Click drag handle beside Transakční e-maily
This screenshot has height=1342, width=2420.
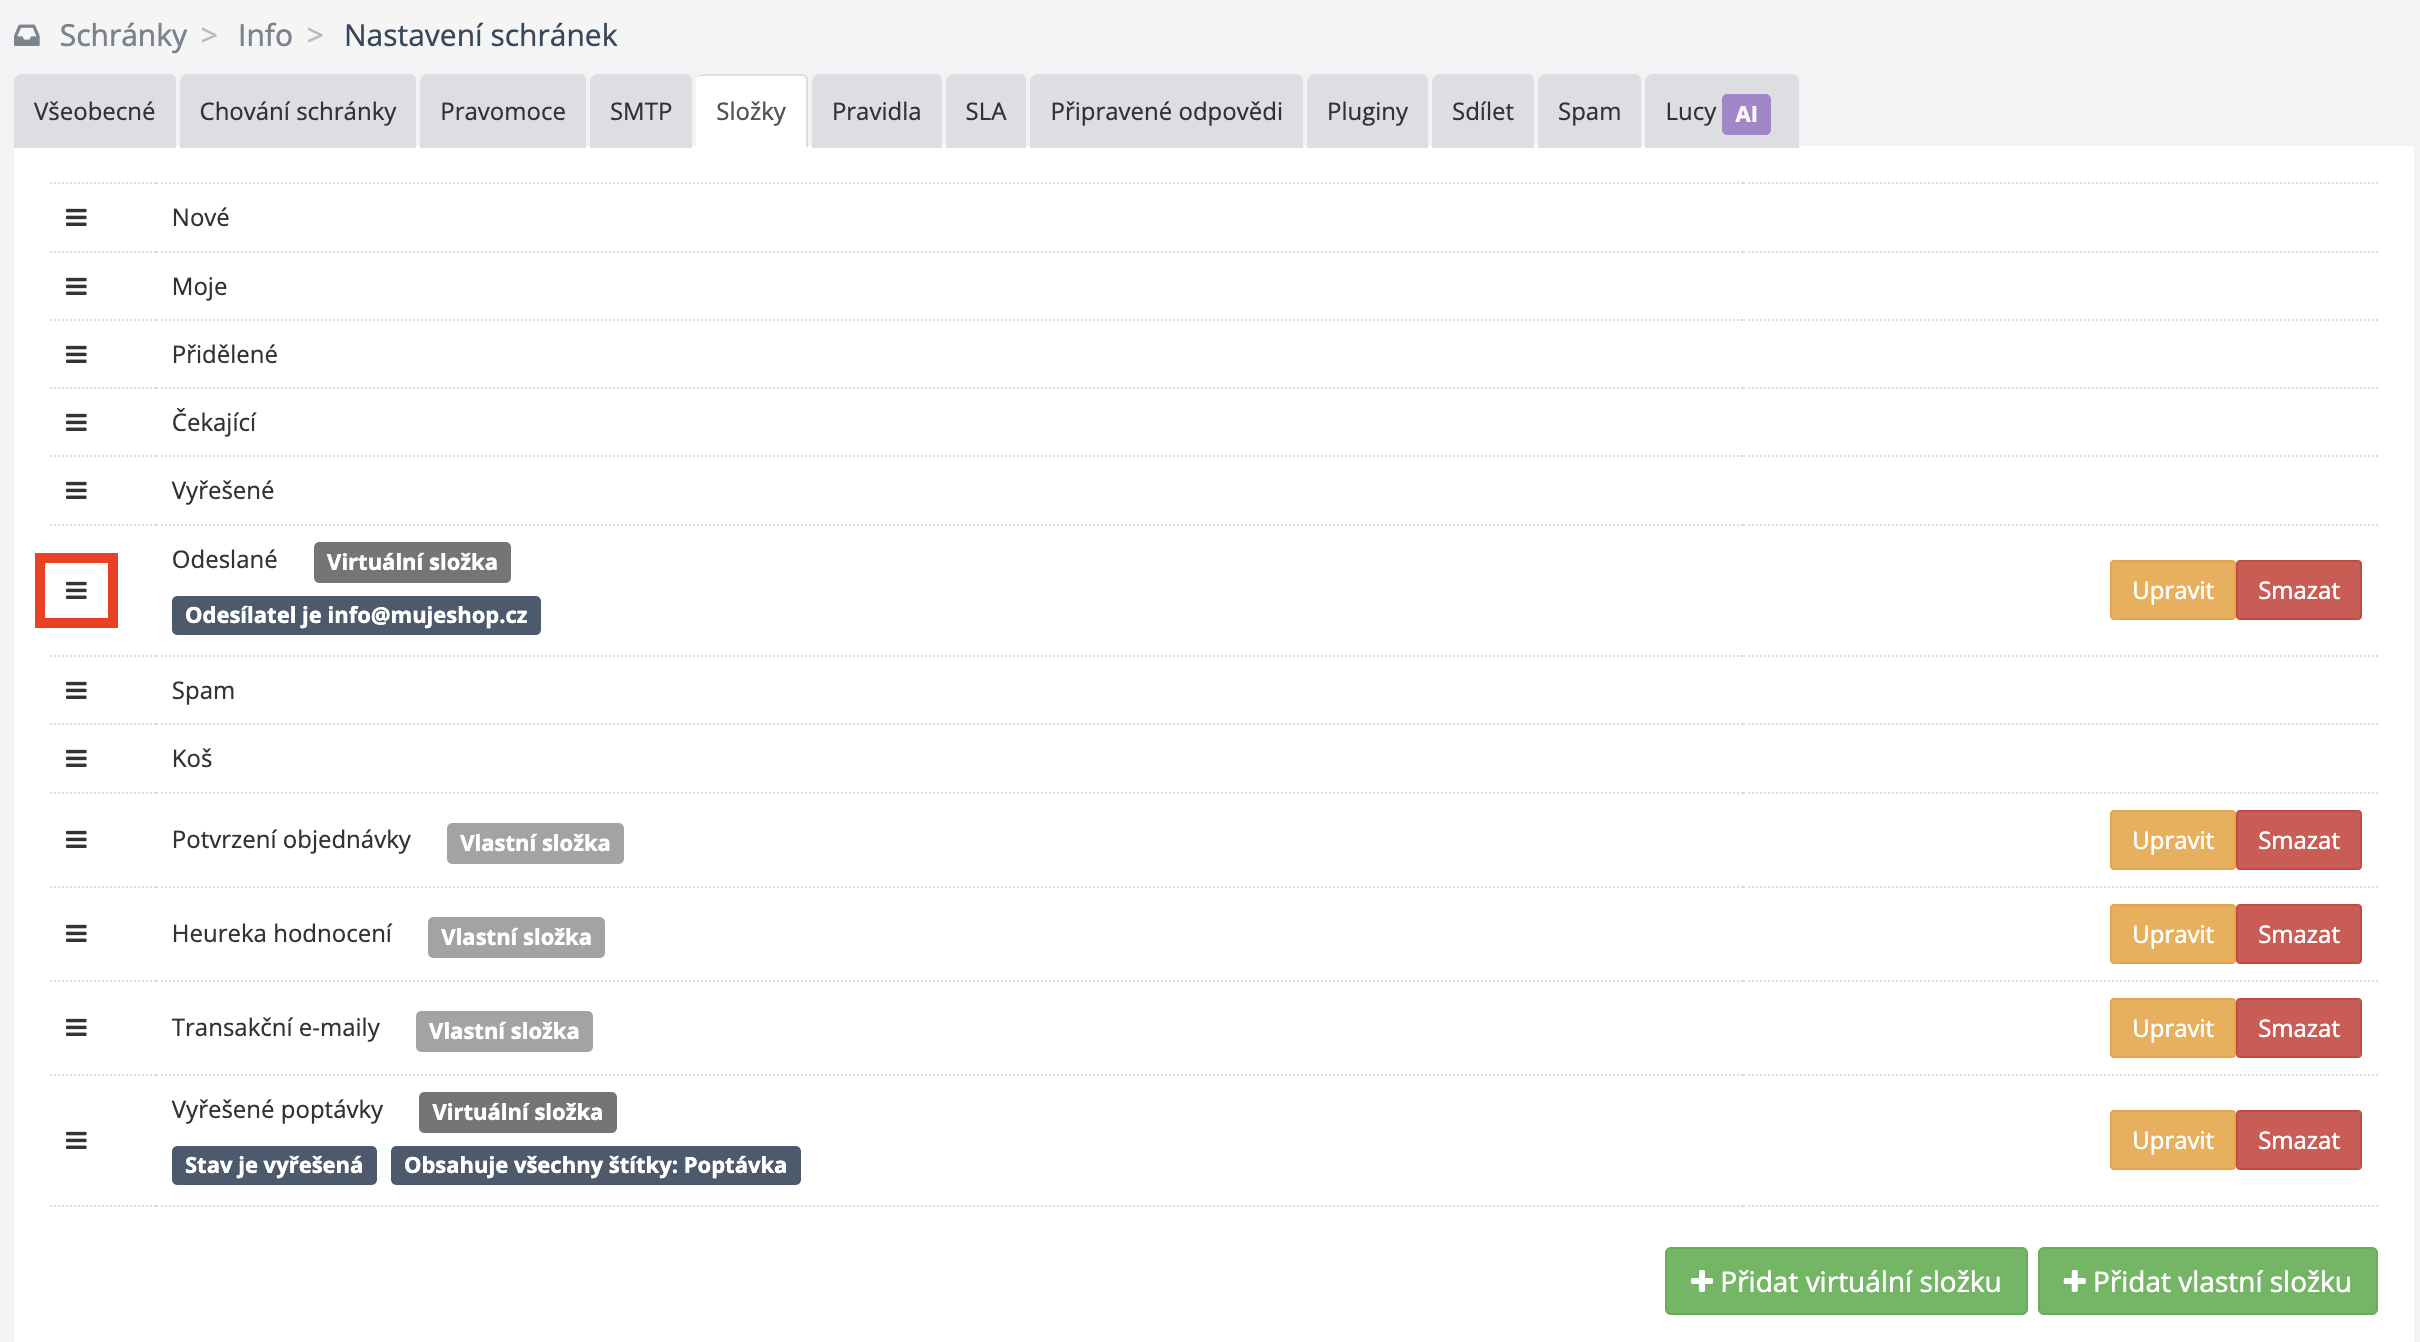[x=76, y=1028]
